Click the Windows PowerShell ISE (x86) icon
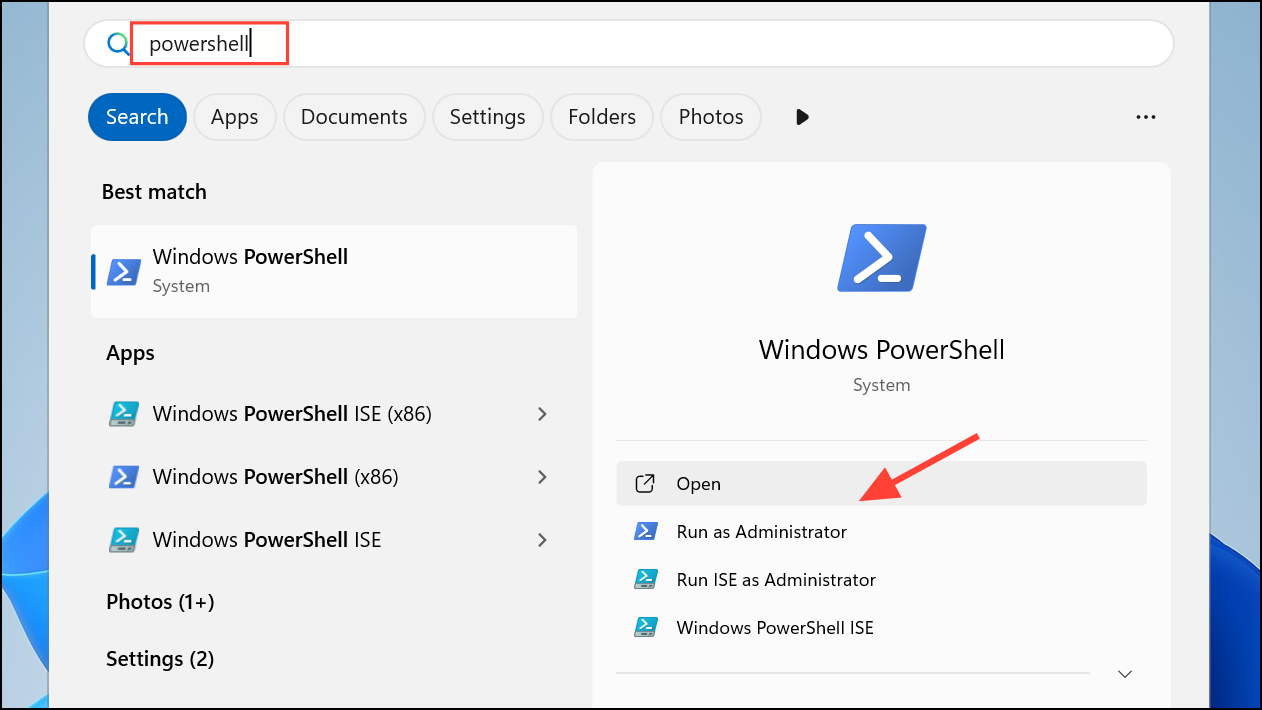Image resolution: width=1262 pixels, height=710 pixels. 123,414
